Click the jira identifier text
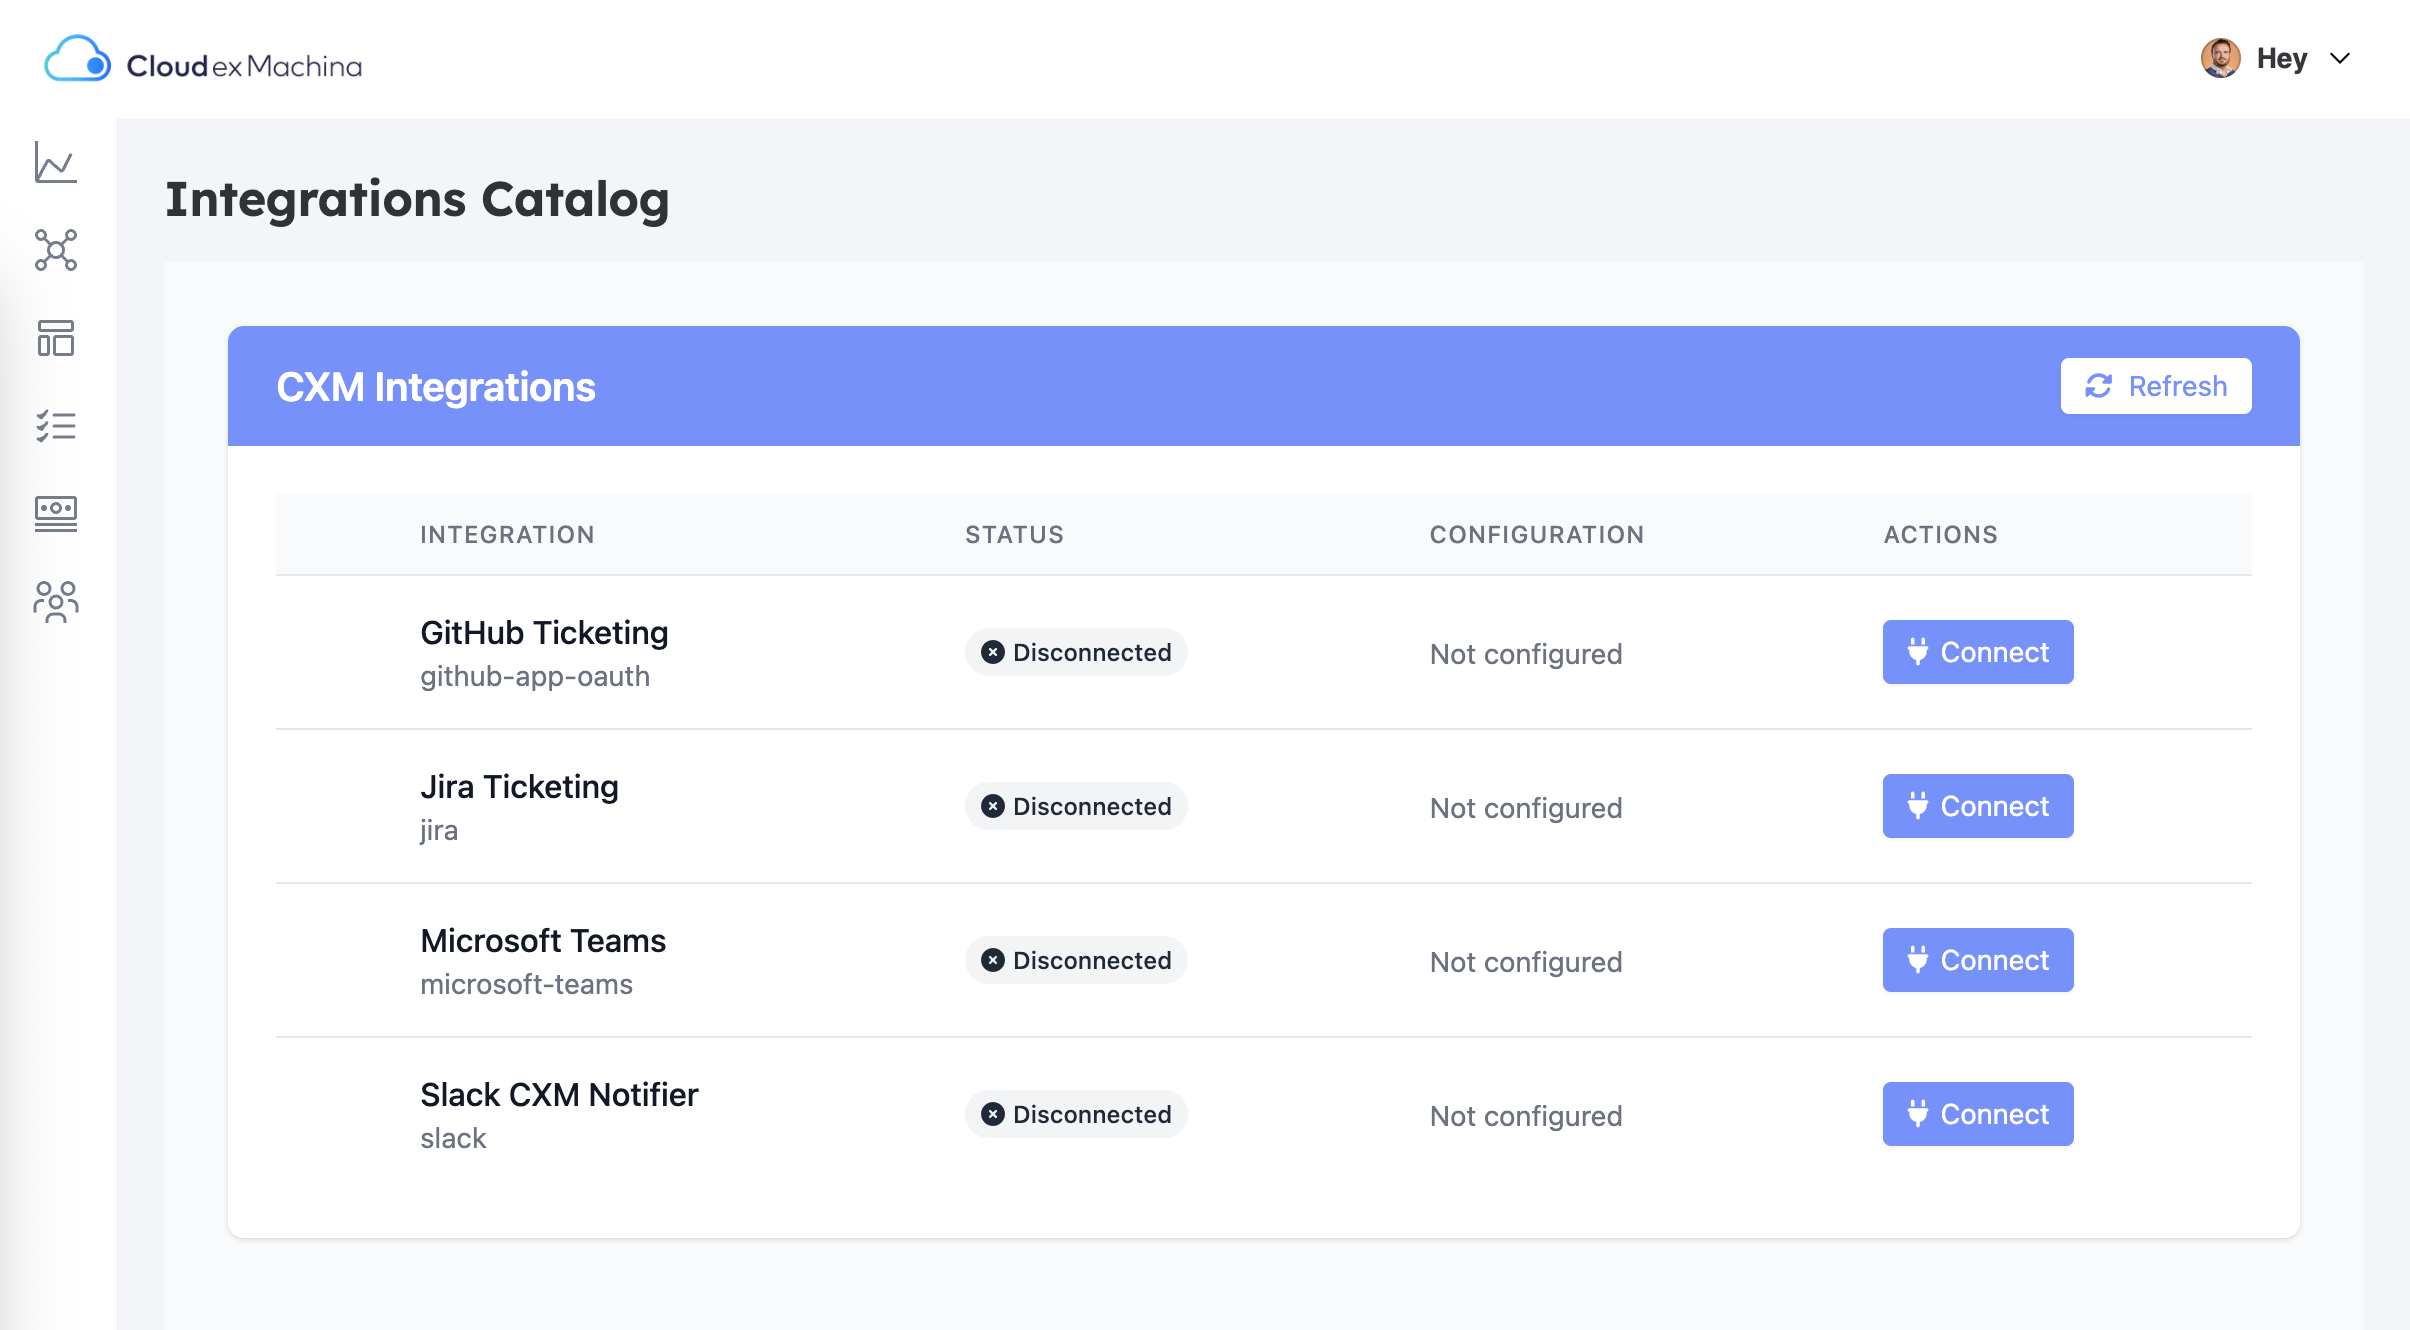 tap(439, 831)
